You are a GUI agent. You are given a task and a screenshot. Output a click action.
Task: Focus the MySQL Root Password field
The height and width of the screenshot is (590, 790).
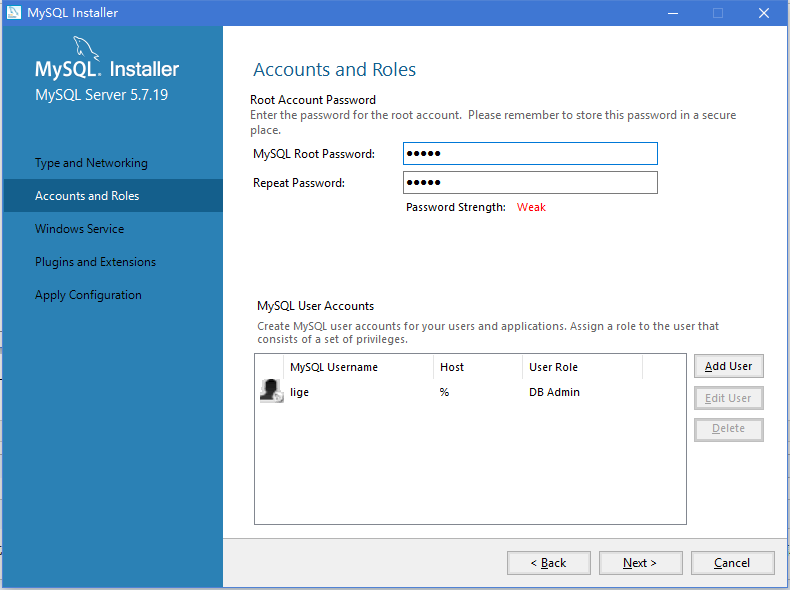pos(530,154)
